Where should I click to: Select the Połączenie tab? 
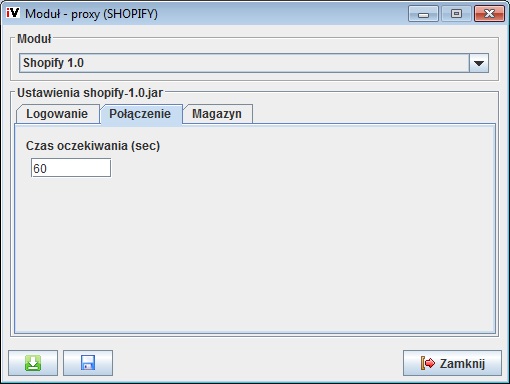(141, 114)
